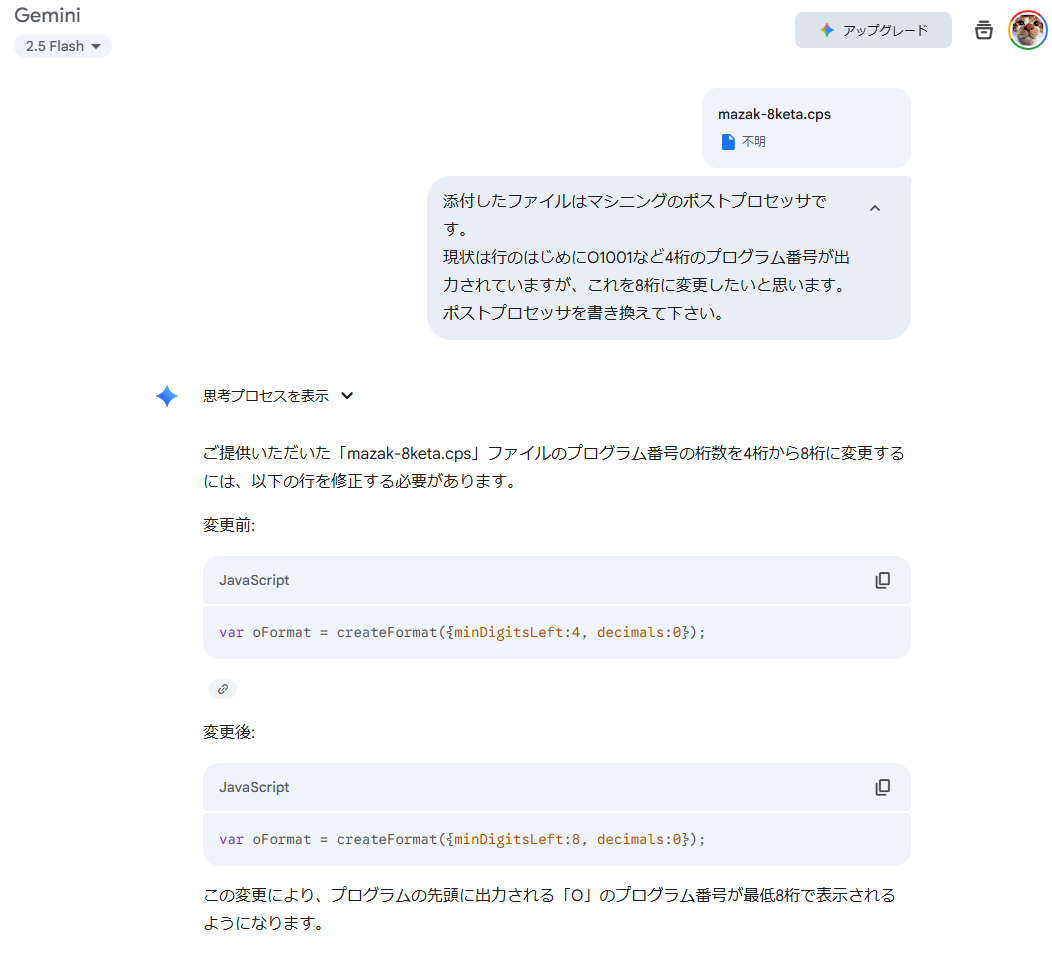Click the 変更後: heading text
The width and height of the screenshot is (1052, 964).
click(229, 733)
